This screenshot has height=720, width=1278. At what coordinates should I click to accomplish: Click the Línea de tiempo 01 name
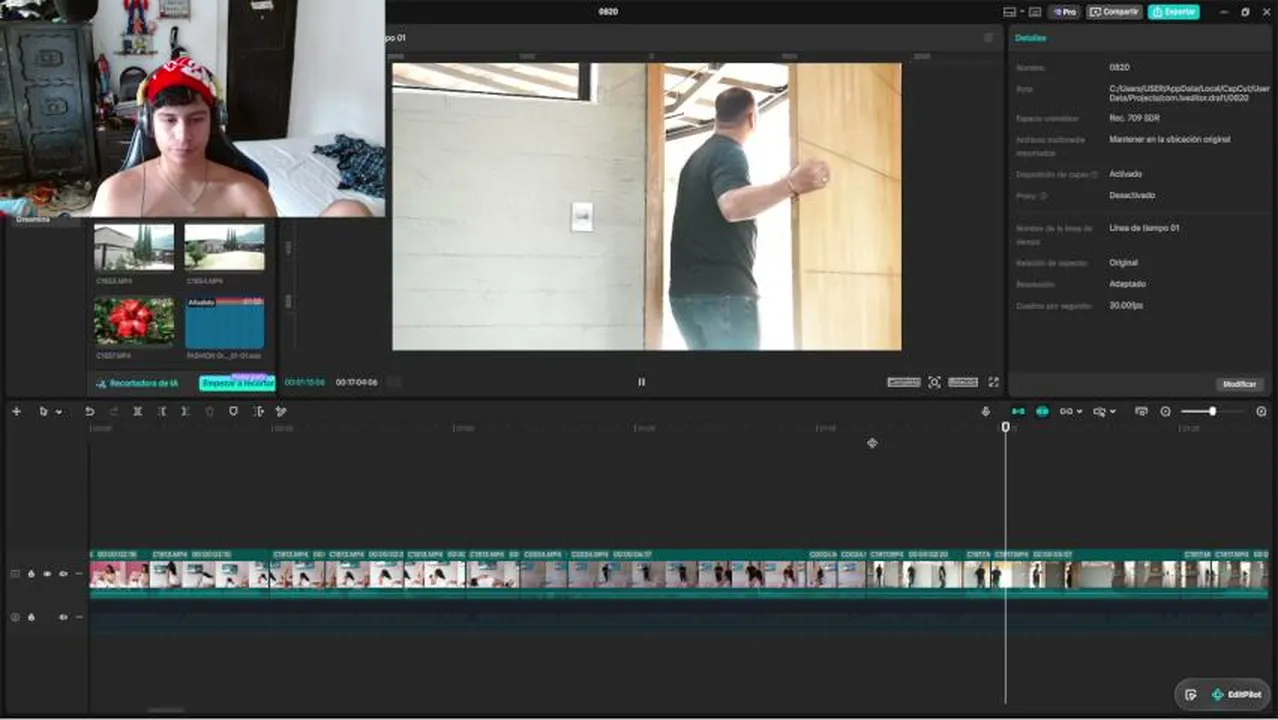point(1144,228)
